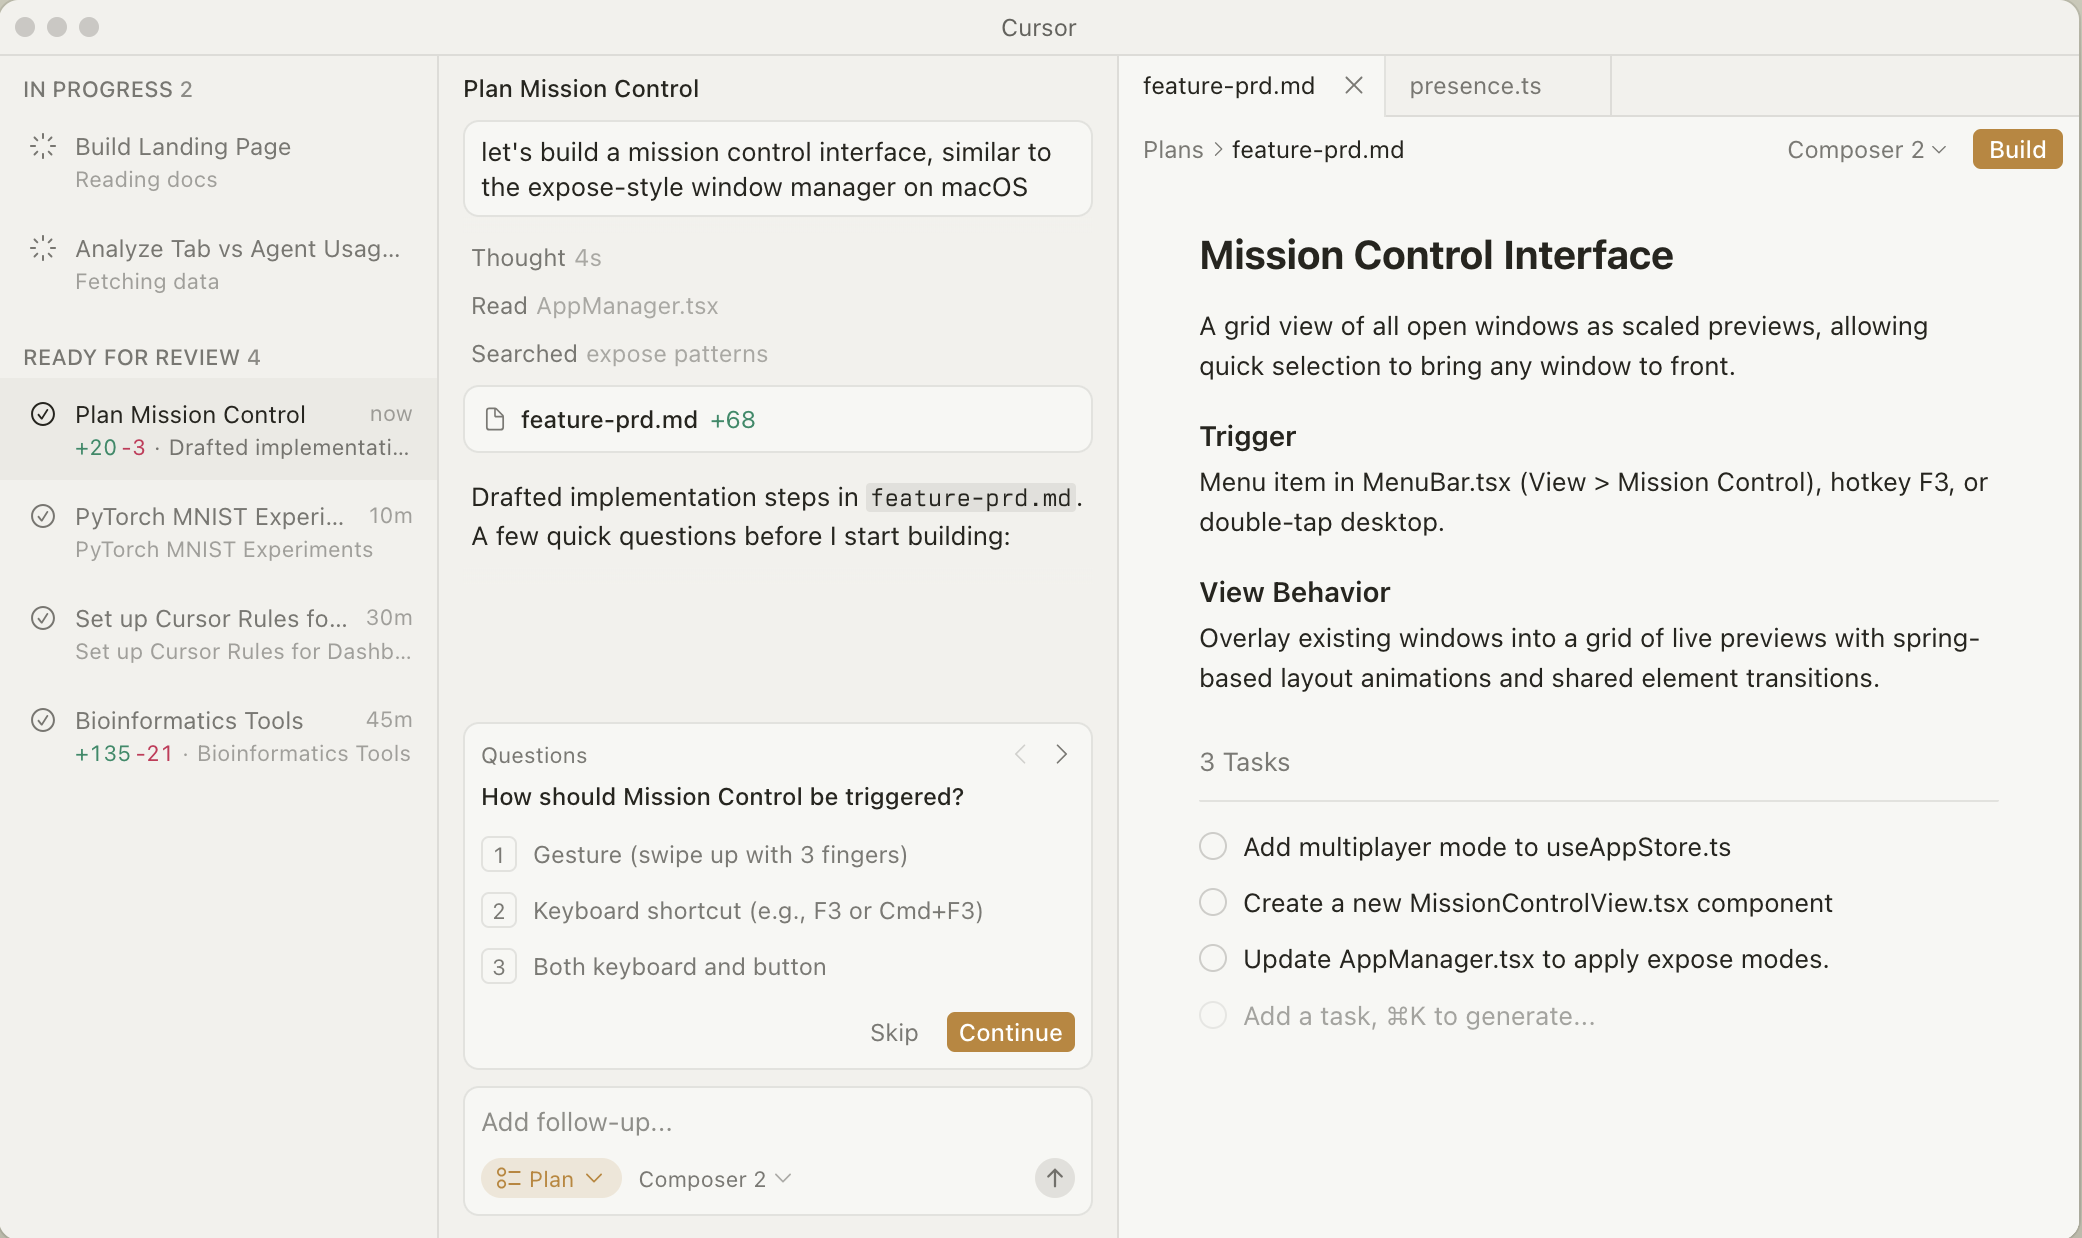
Task: Click the spinner icon beside Analyze Tab vs Agent
Action: tap(43, 248)
